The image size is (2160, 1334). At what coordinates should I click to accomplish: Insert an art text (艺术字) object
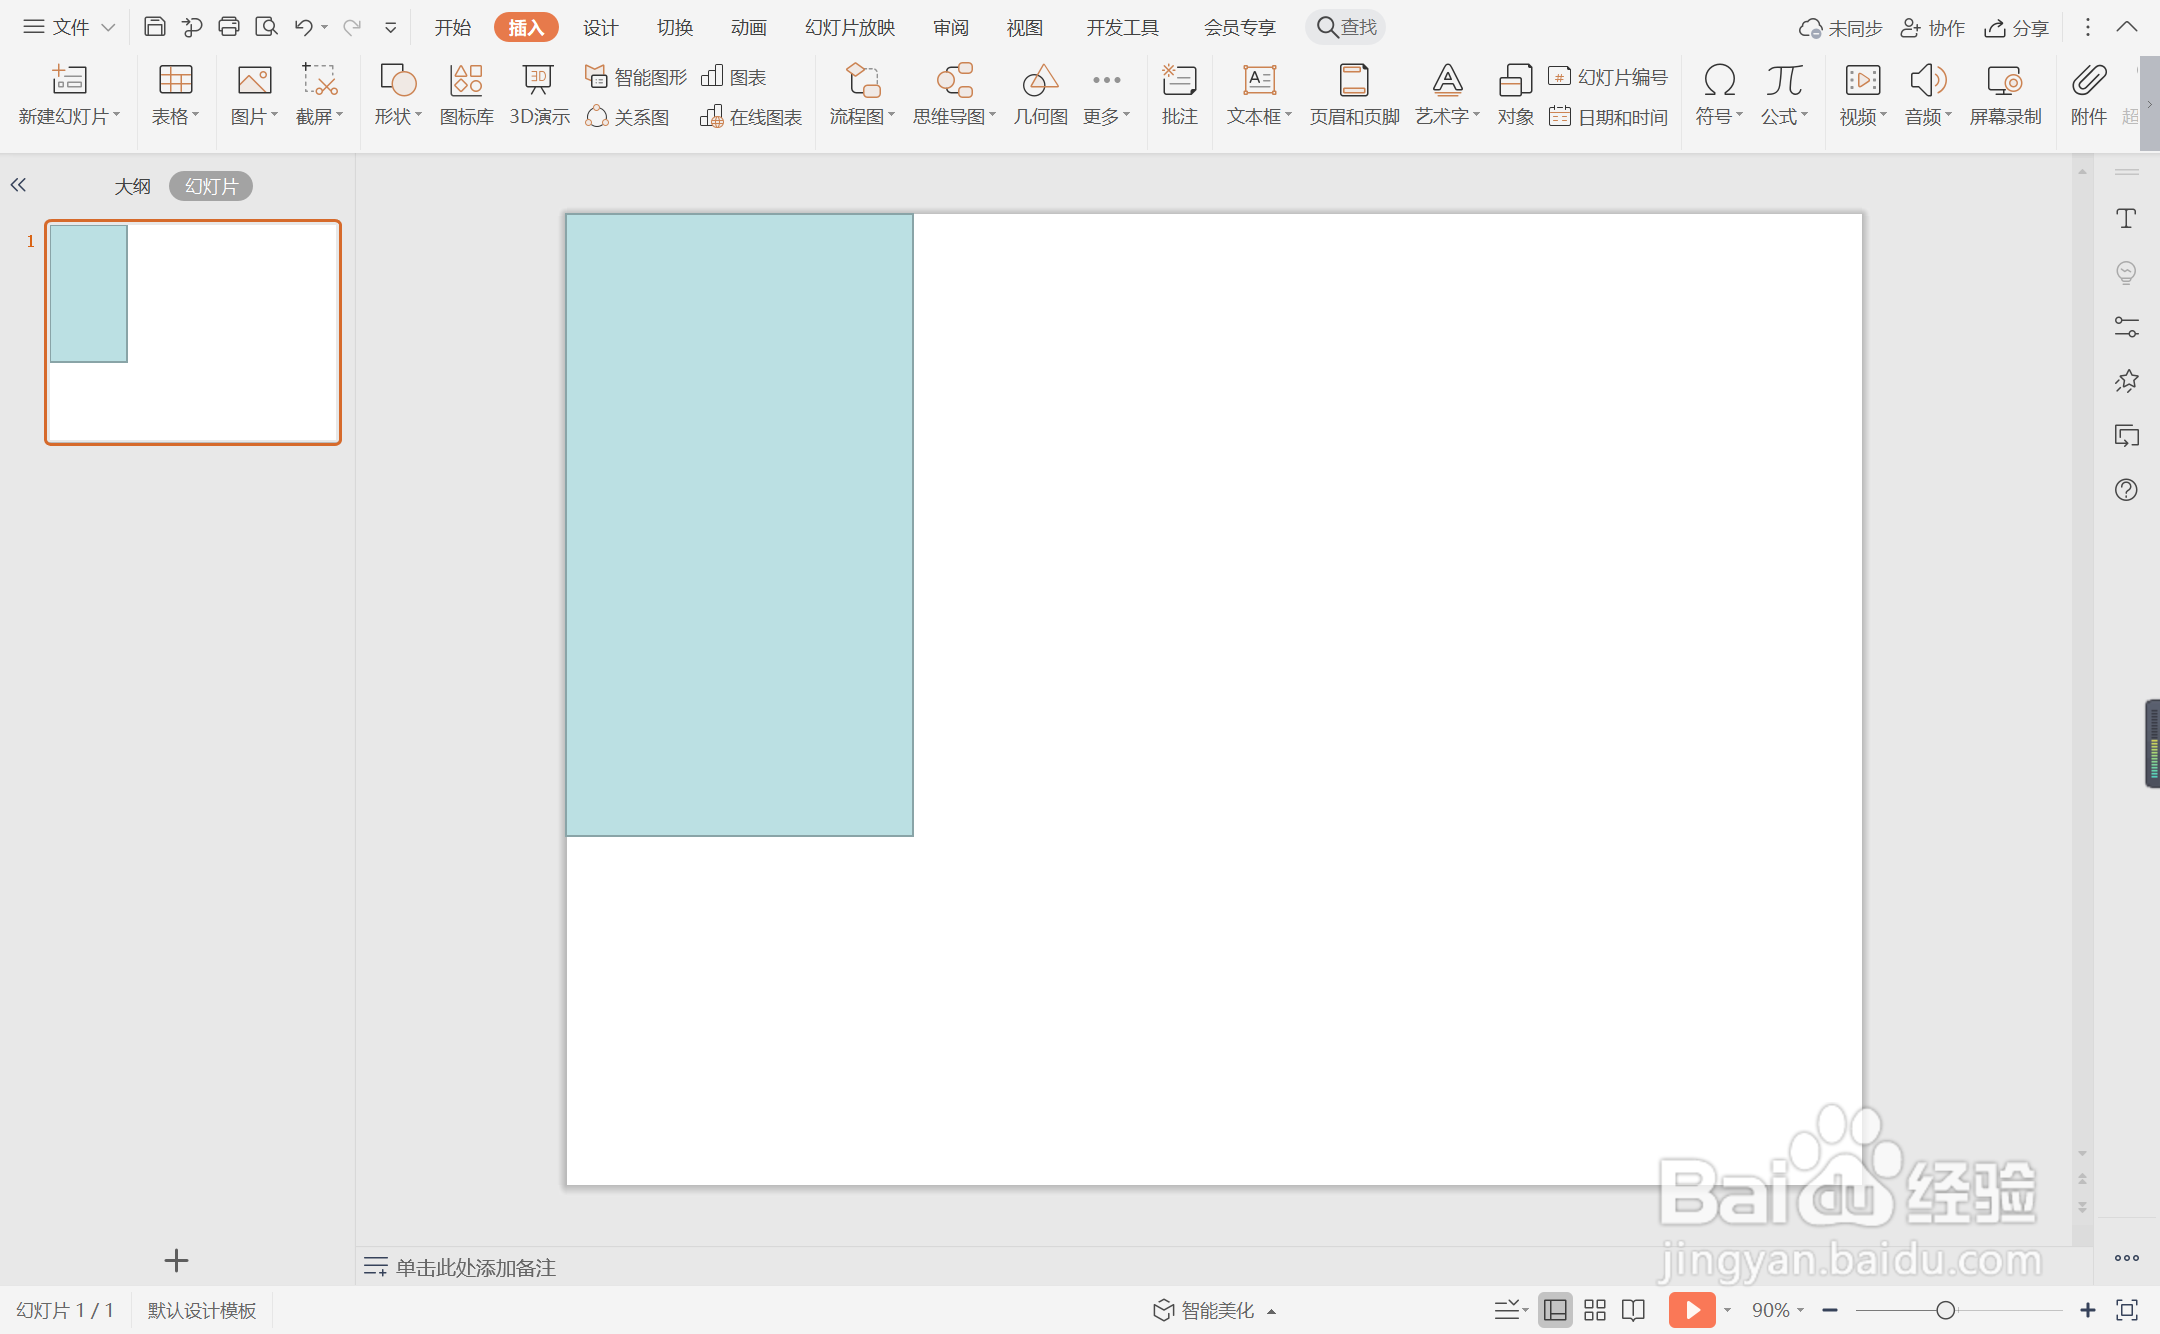(1446, 95)
